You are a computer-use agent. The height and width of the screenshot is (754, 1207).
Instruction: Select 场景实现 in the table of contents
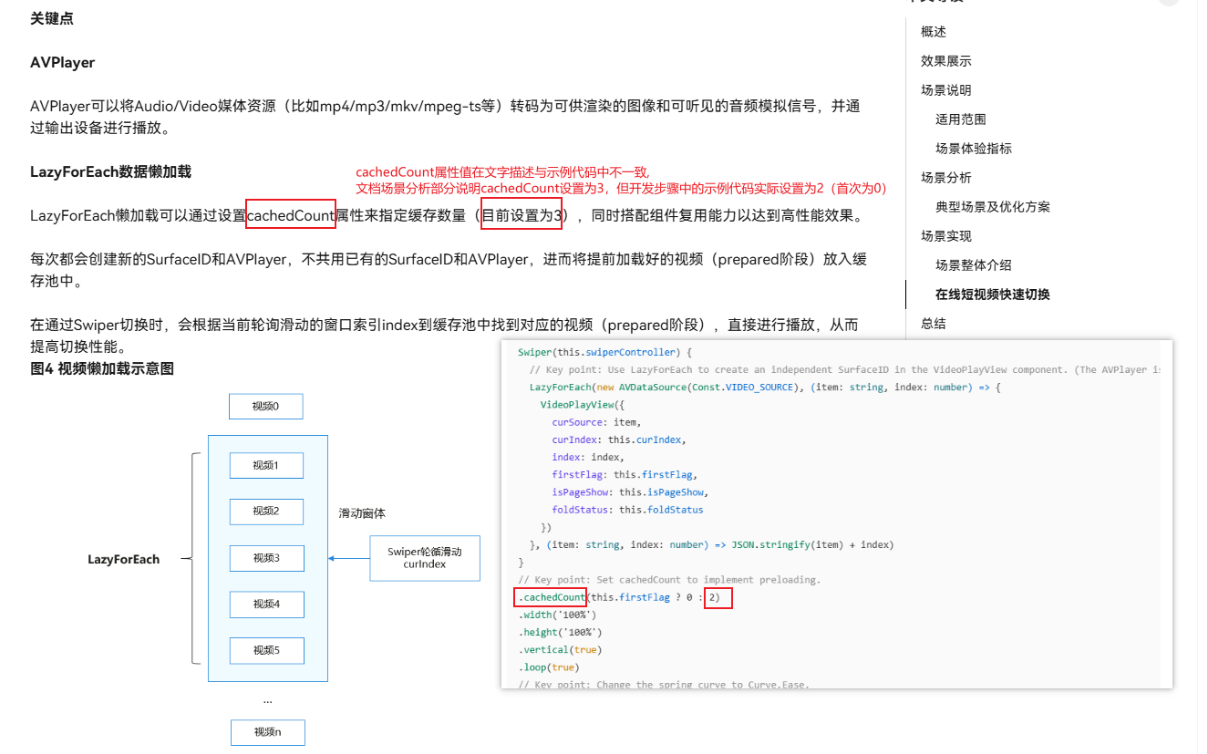[946, 236]
